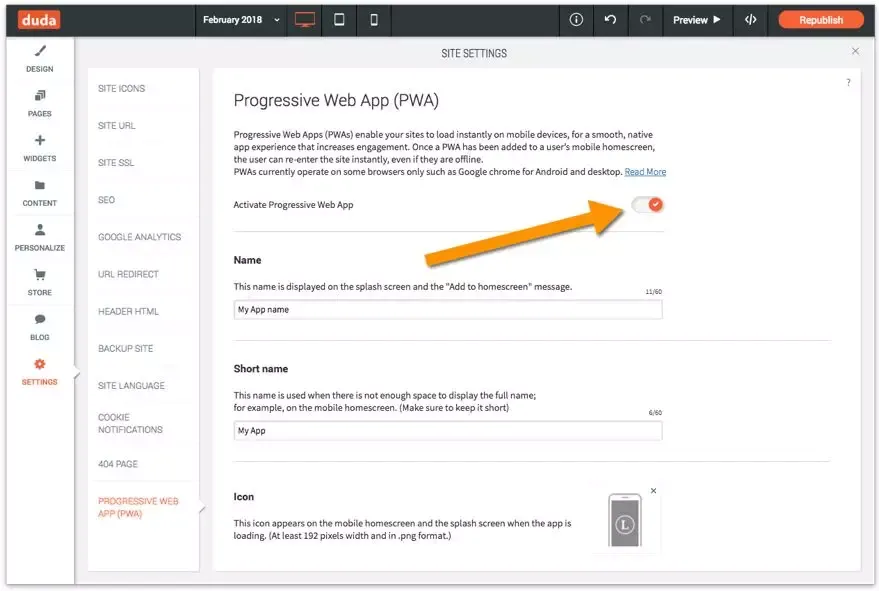Open the info icon in top bar
The image size is (879, 591).
576,20
